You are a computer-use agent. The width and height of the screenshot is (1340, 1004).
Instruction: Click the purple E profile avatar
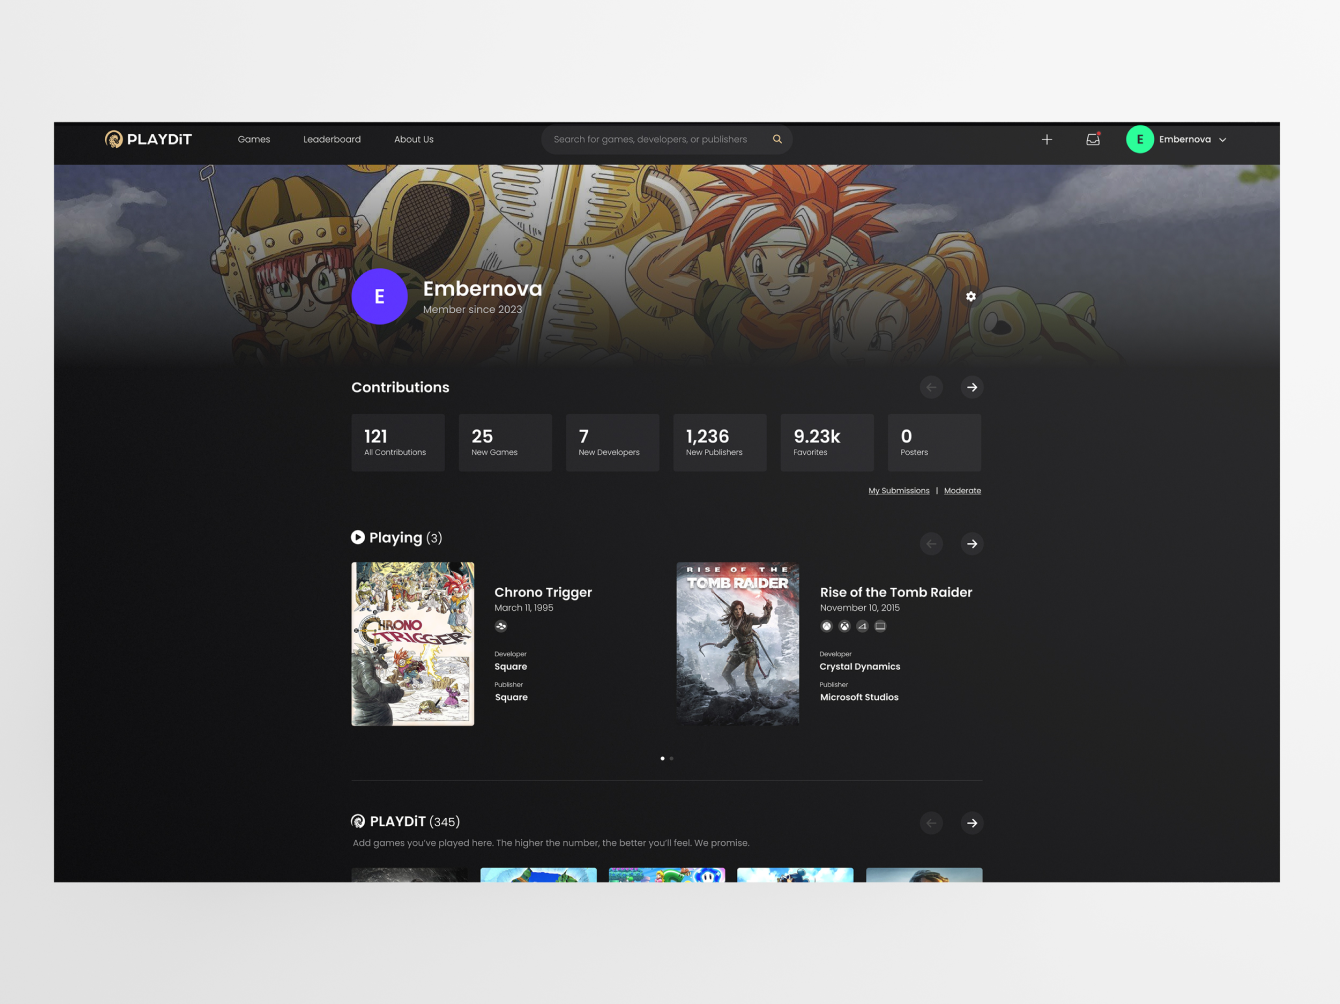coord(379,296)
